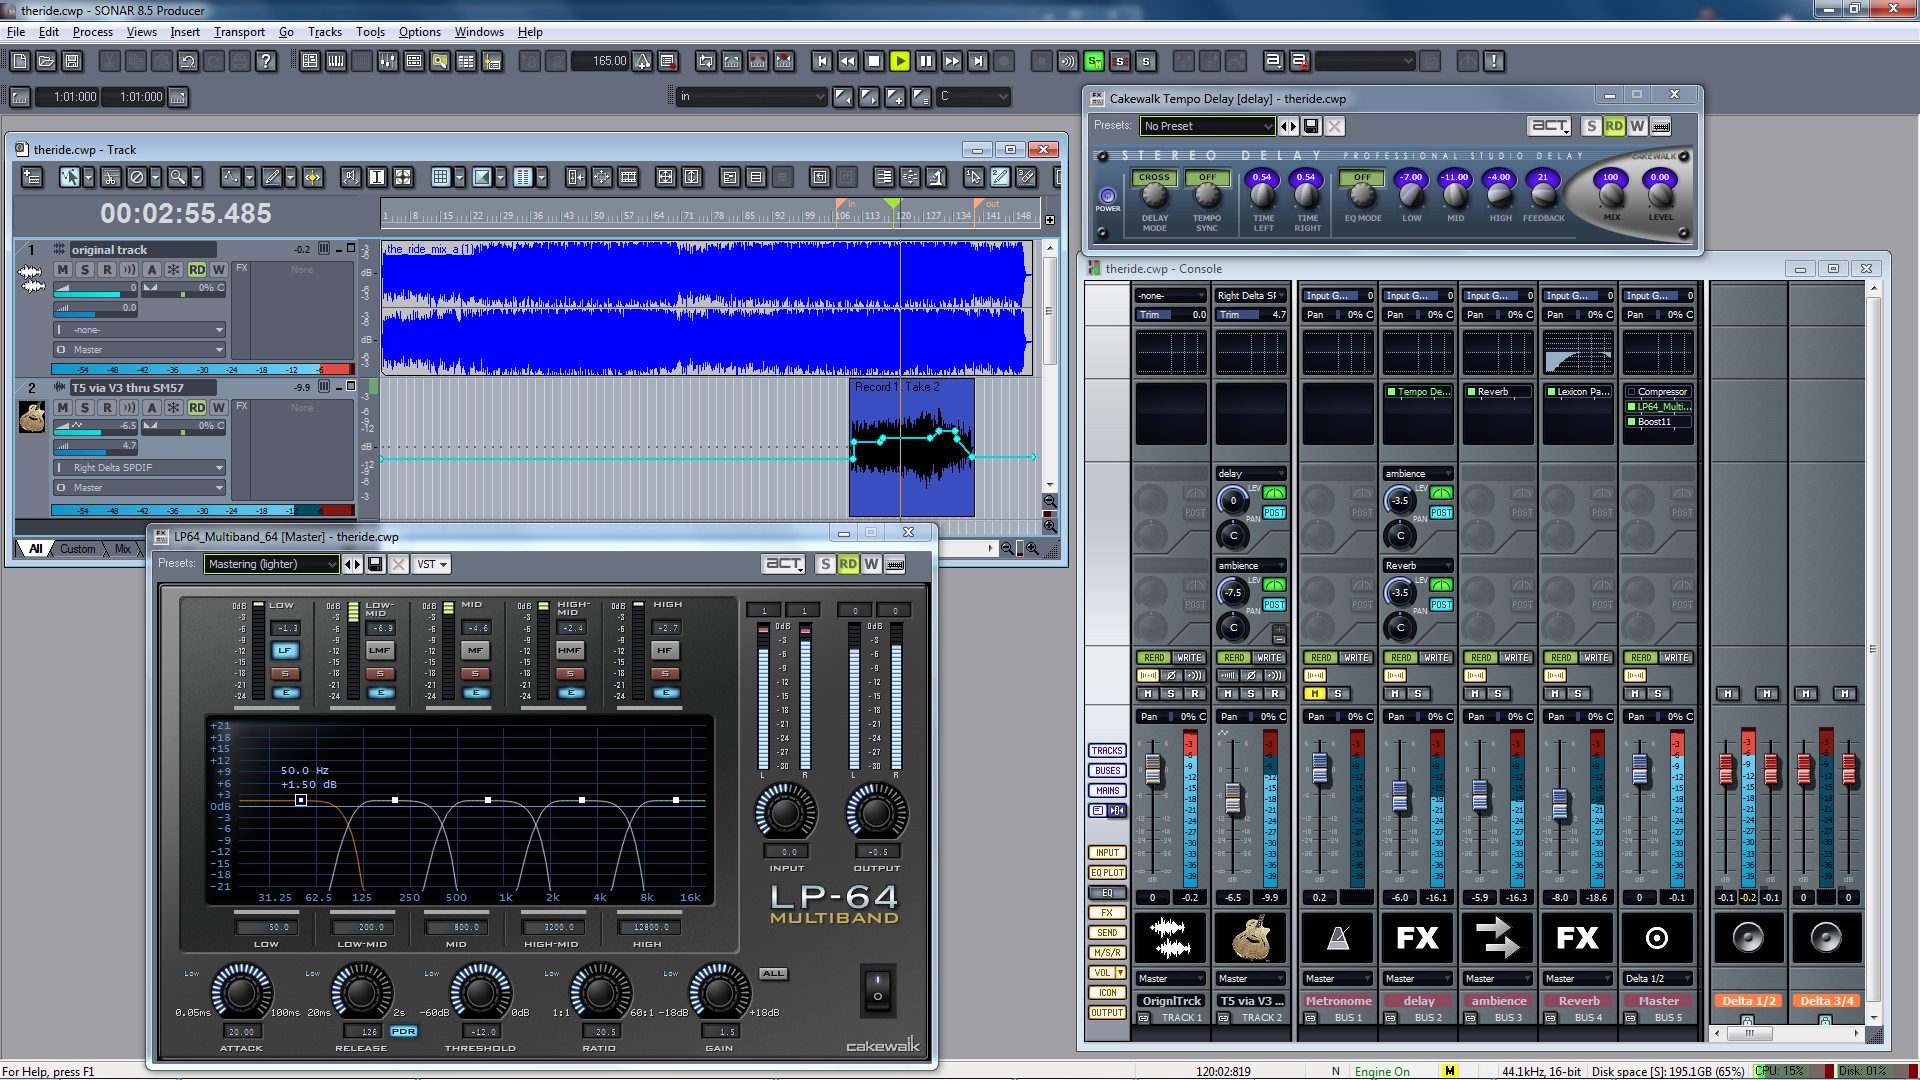1920x1080 pixels.
Task: Click the Open file folder icon
Action: (46, 62)
